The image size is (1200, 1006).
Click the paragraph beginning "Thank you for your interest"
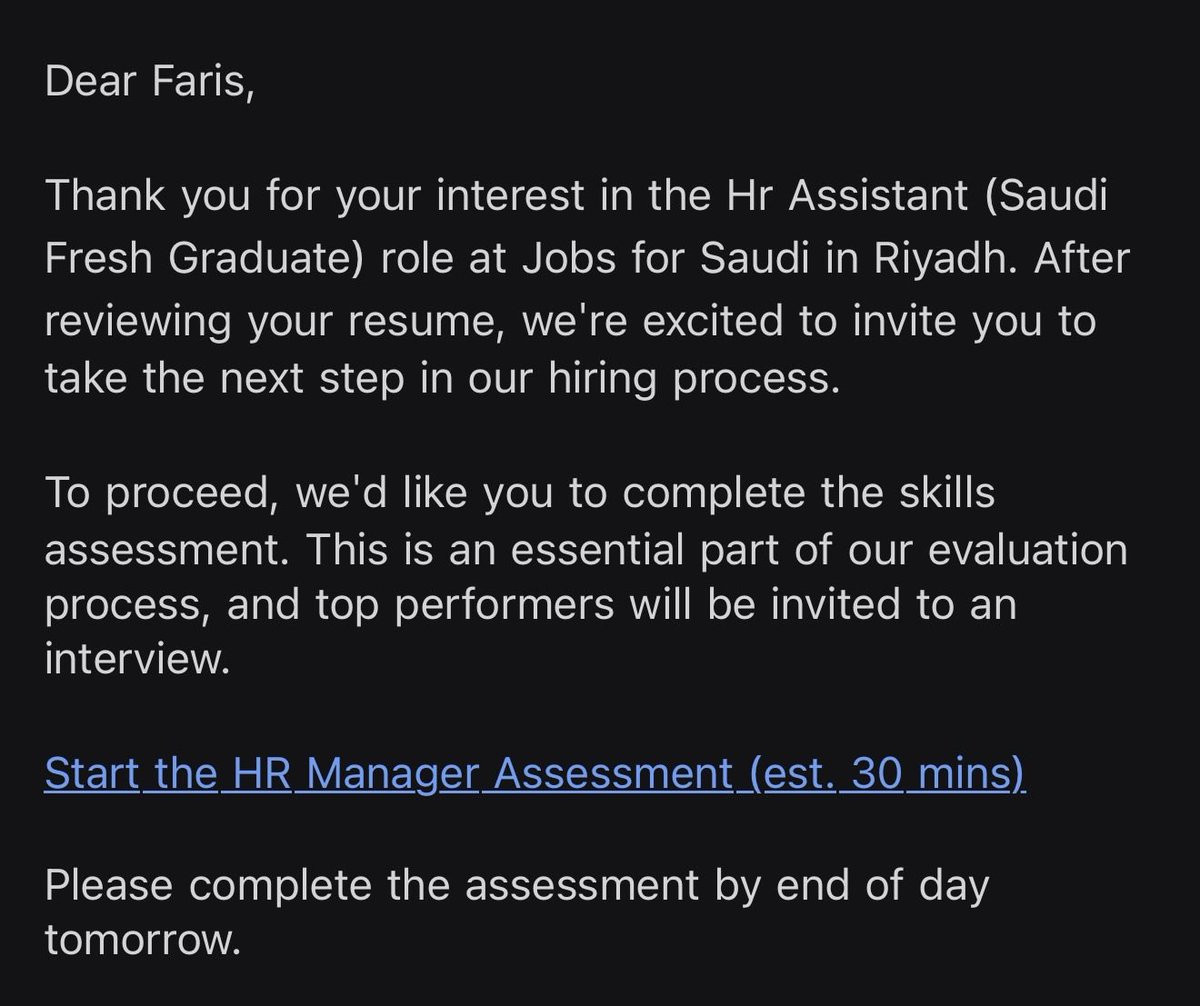587,289
